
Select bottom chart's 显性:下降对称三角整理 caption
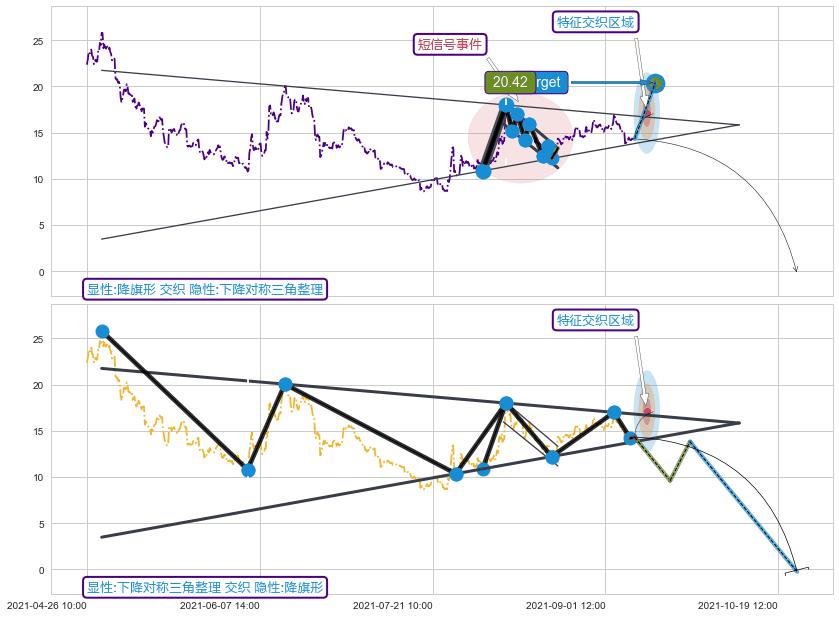205,587
